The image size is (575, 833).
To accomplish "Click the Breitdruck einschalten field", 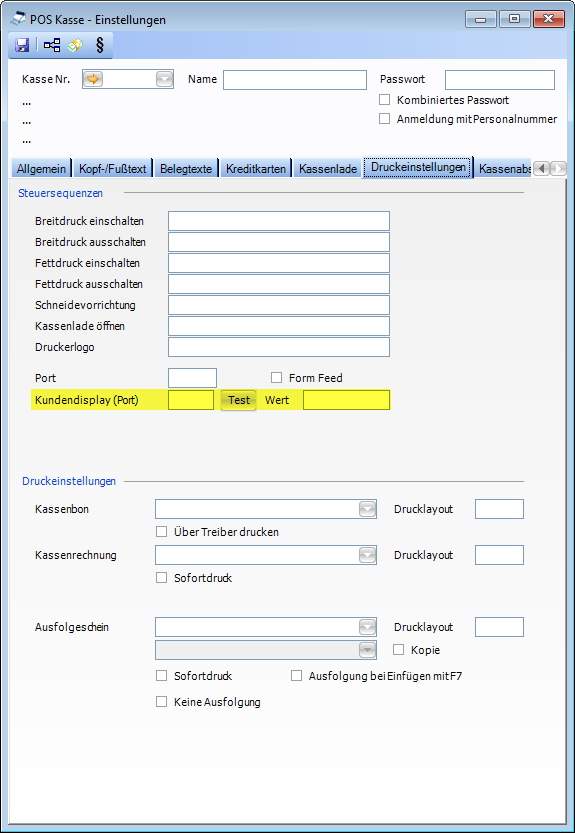I will (x=279, y=221).
